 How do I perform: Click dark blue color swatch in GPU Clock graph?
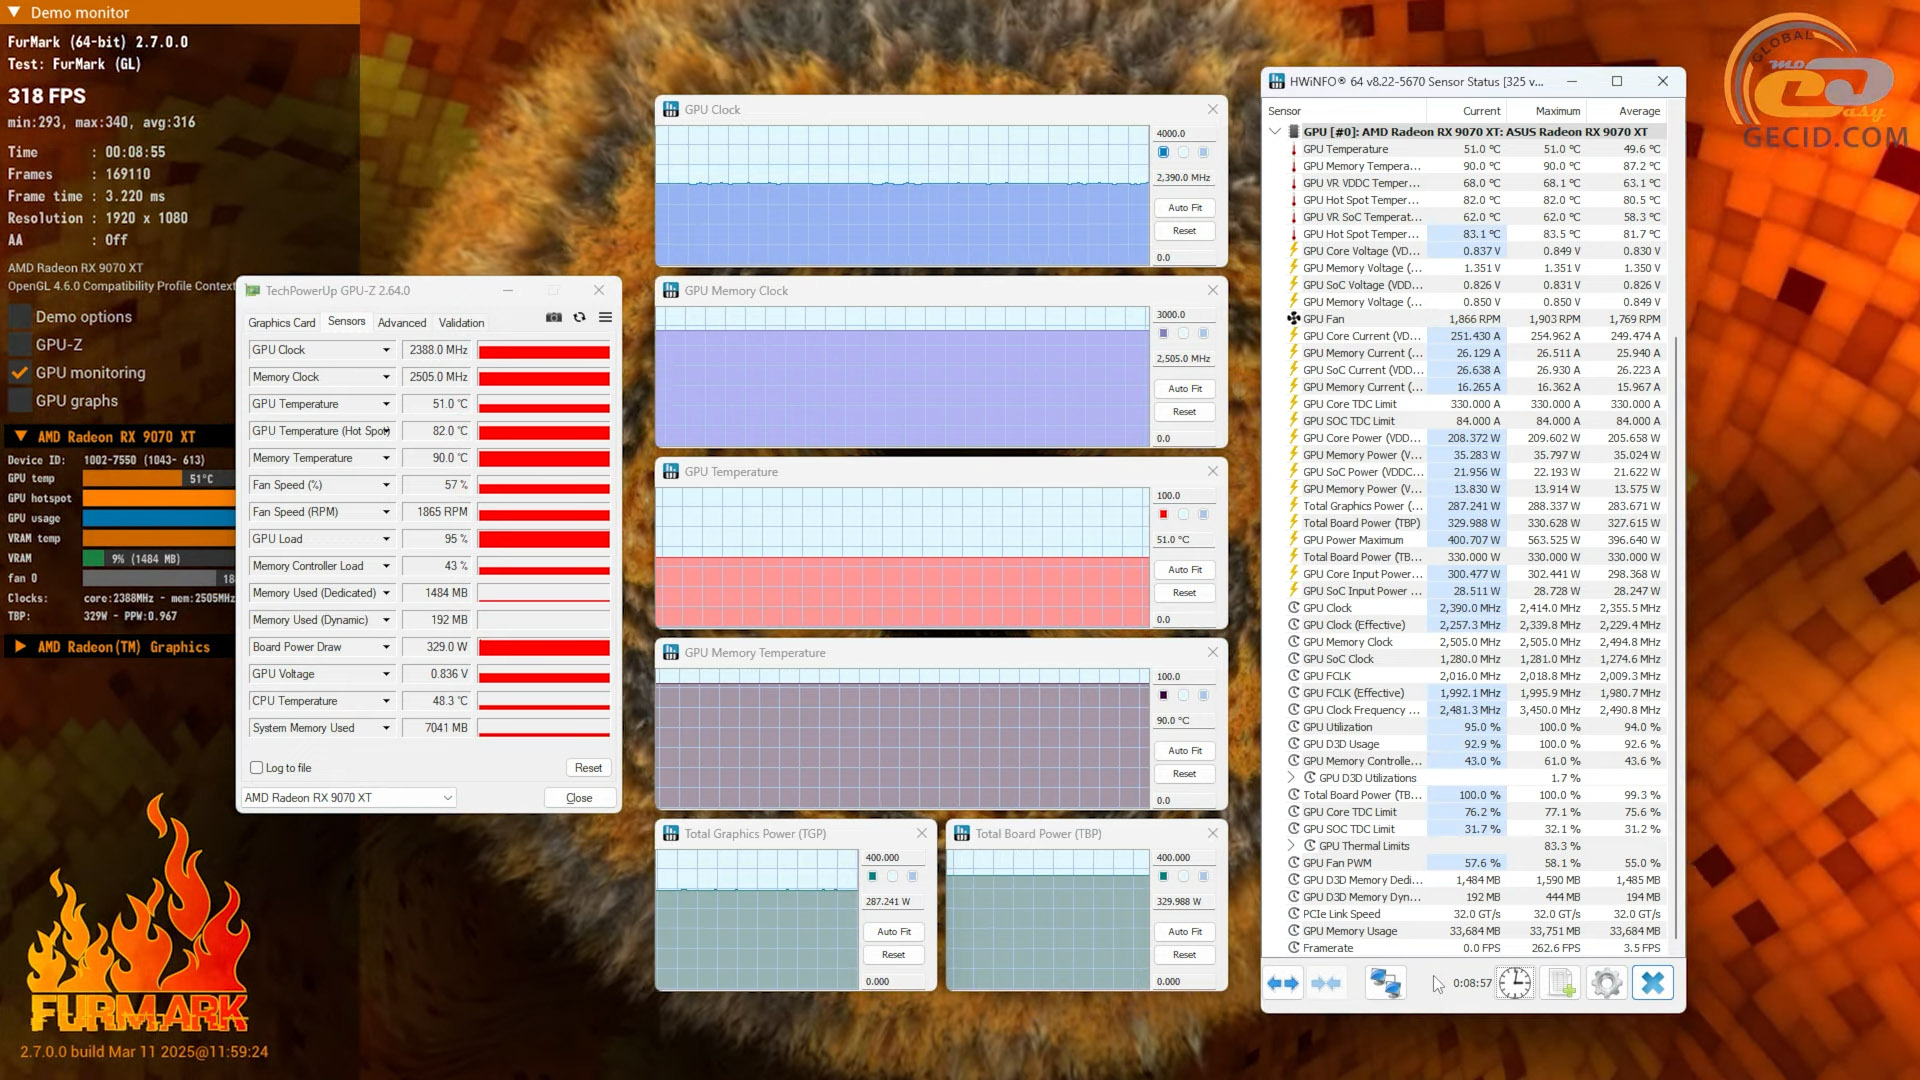(1163, 152)
